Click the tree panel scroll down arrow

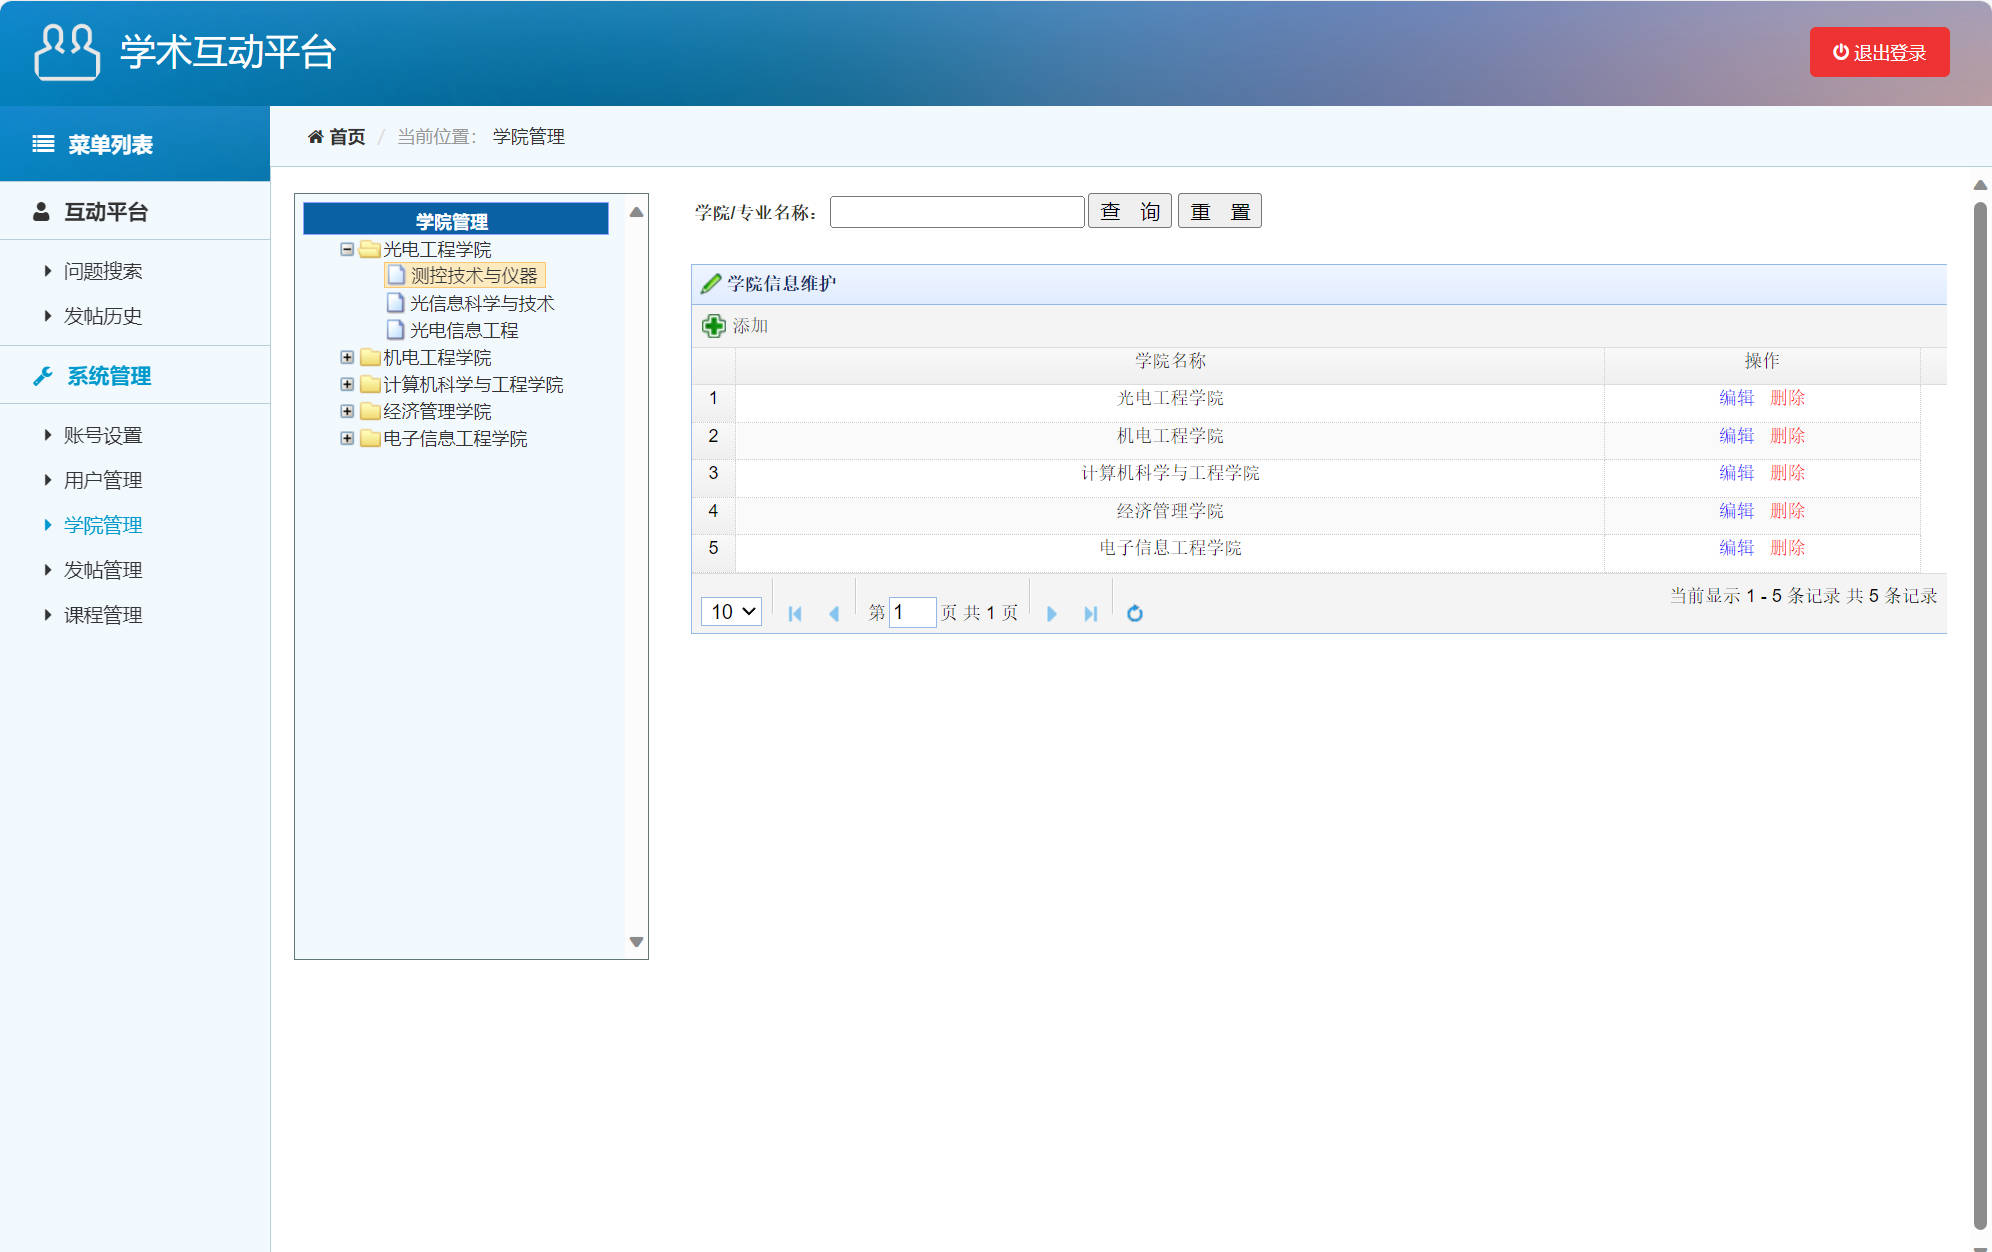[x=636, y=942]
